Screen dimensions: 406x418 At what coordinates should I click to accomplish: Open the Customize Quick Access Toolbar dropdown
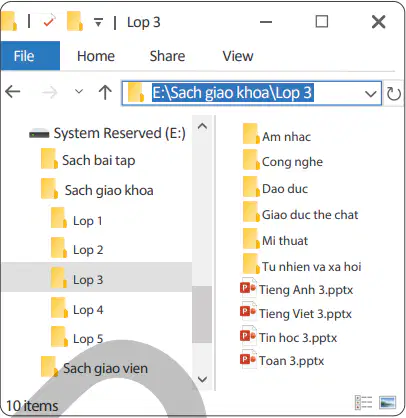[98, 22]
